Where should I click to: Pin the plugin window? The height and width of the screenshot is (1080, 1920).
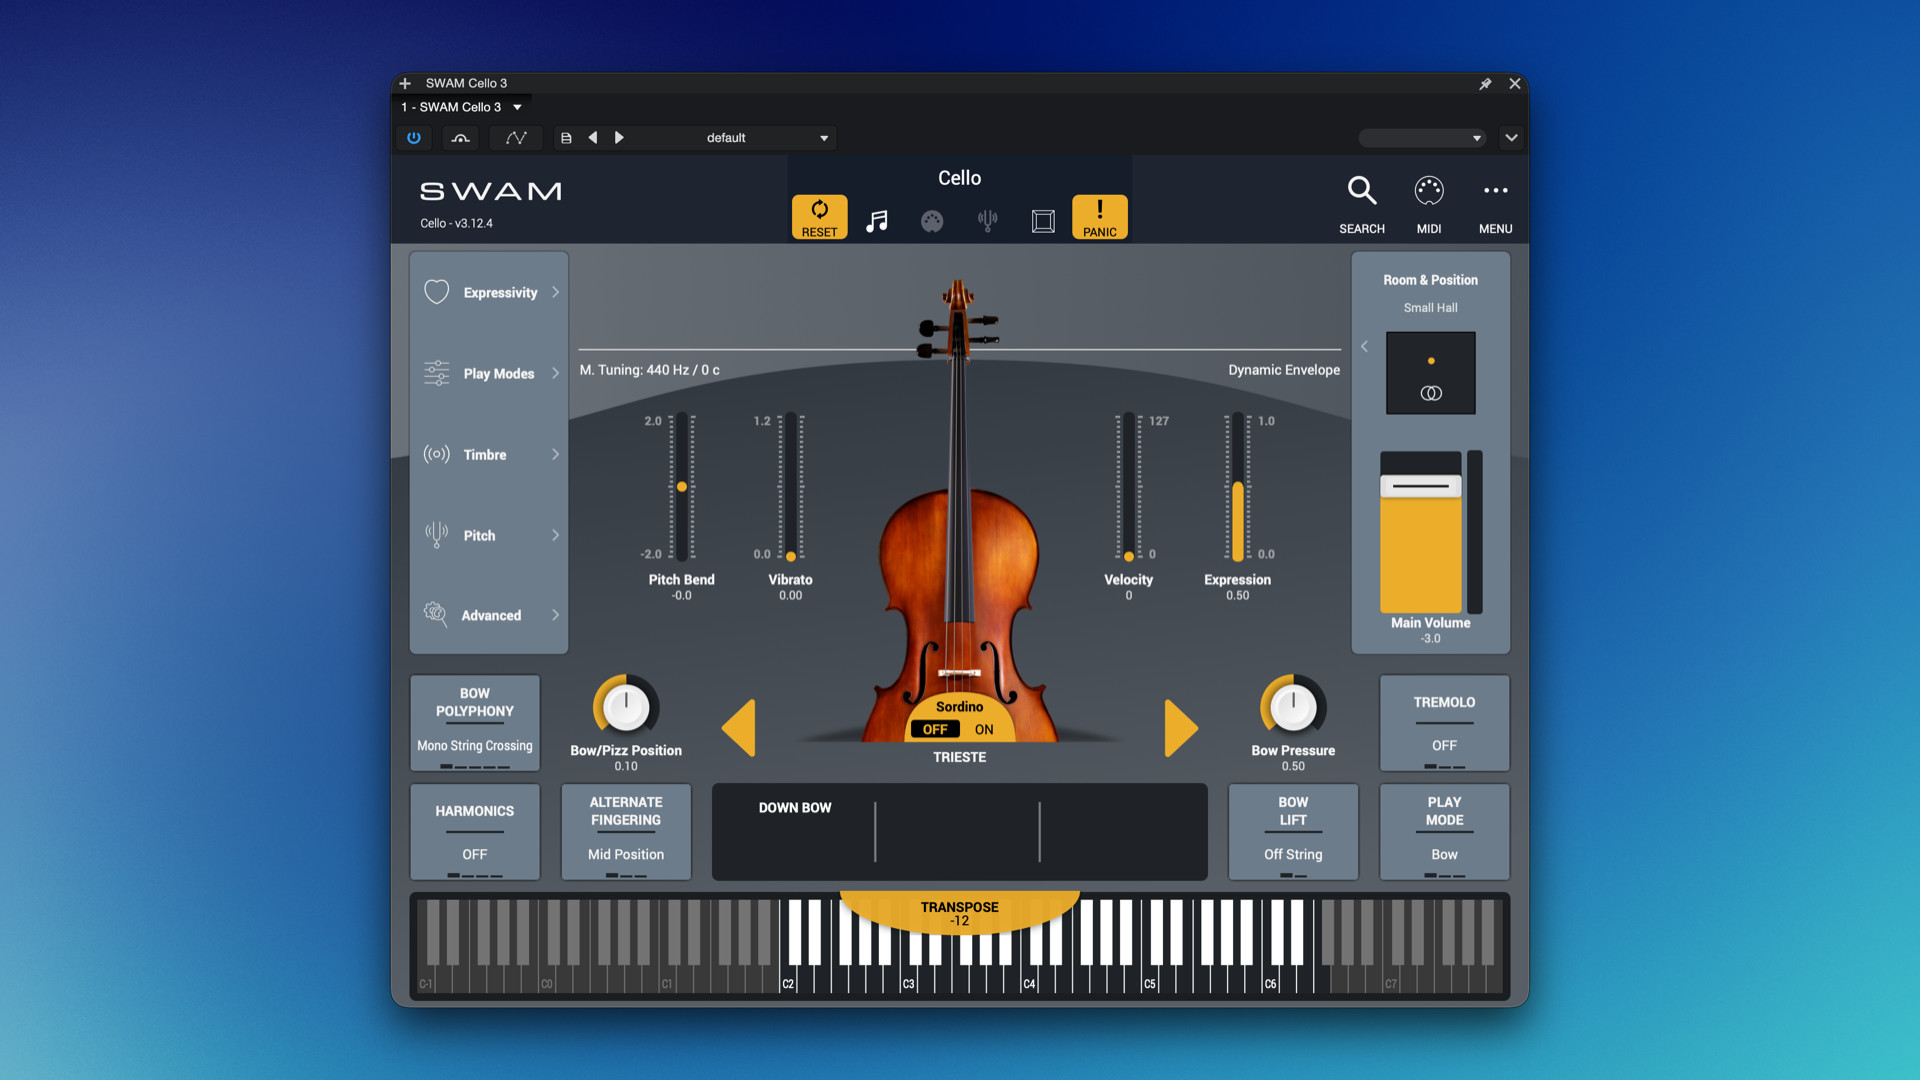tap(1485, 84)
